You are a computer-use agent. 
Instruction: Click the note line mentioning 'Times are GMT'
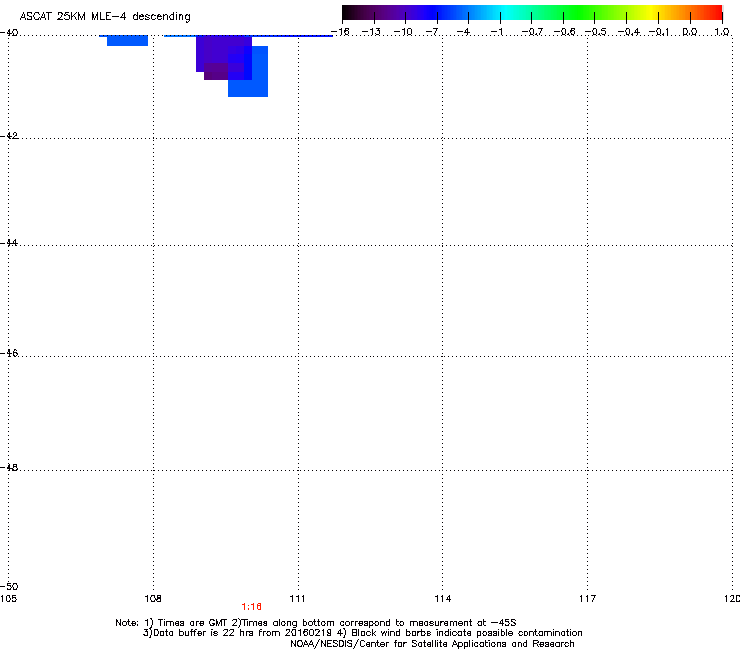tap(316, 623)
